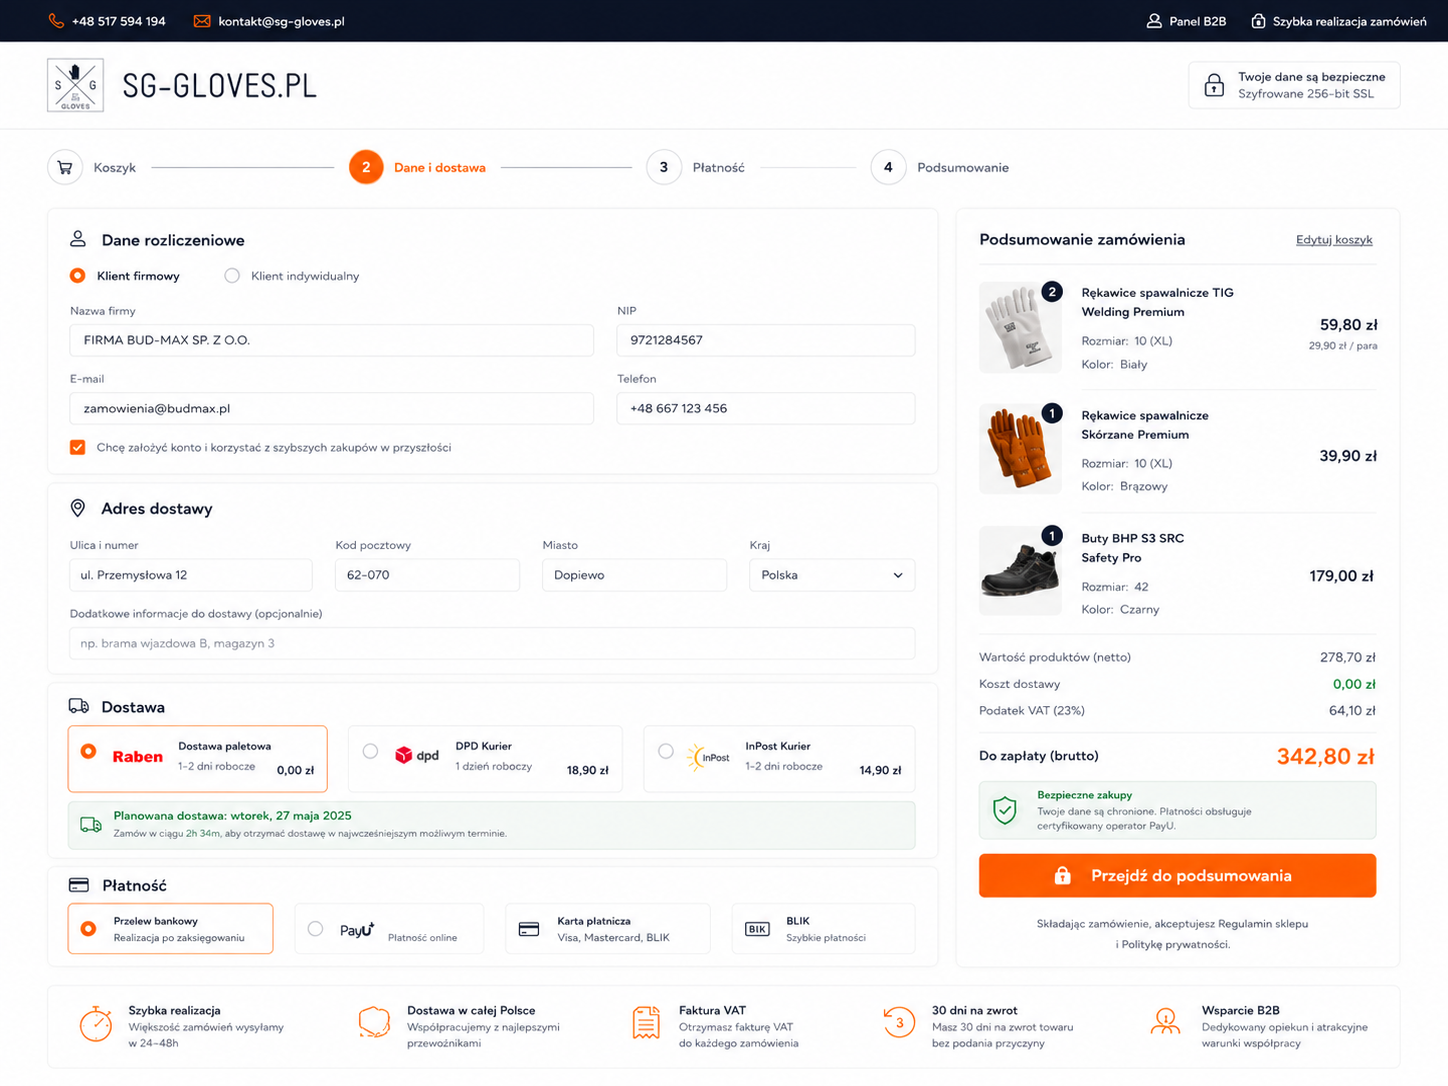Click the phone number +48 517 594 194
The image size is (1448, 1086).
[x=119, y=21]
